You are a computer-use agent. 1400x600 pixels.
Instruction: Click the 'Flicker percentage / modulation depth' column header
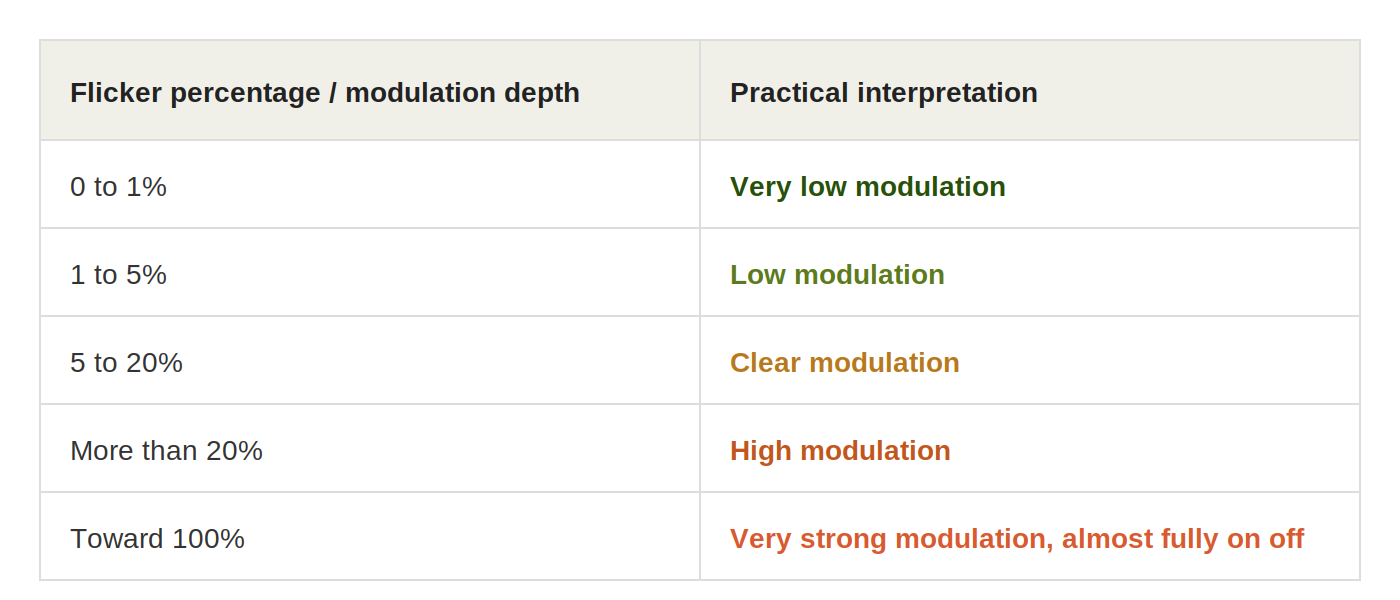370,90
